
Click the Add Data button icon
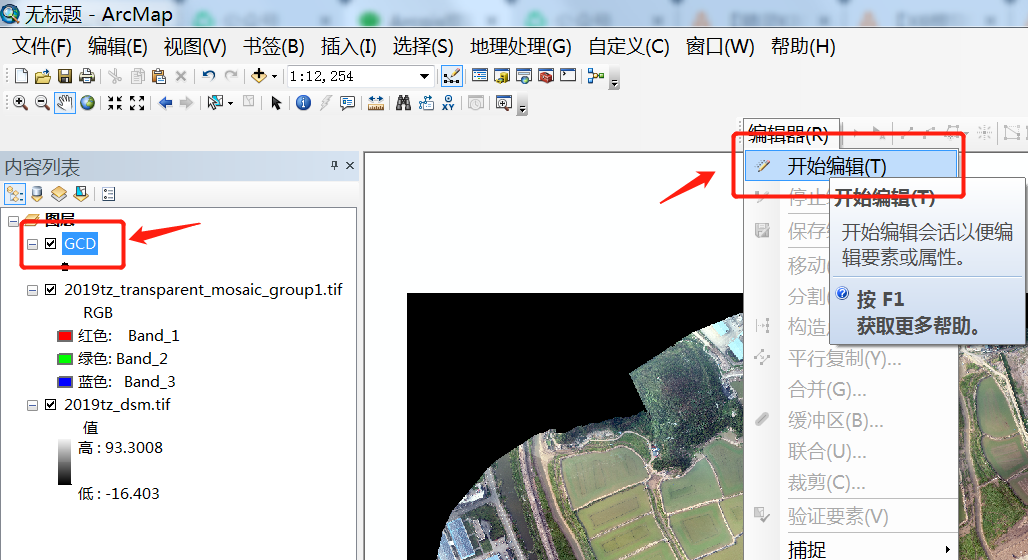(x=259, y=76)
